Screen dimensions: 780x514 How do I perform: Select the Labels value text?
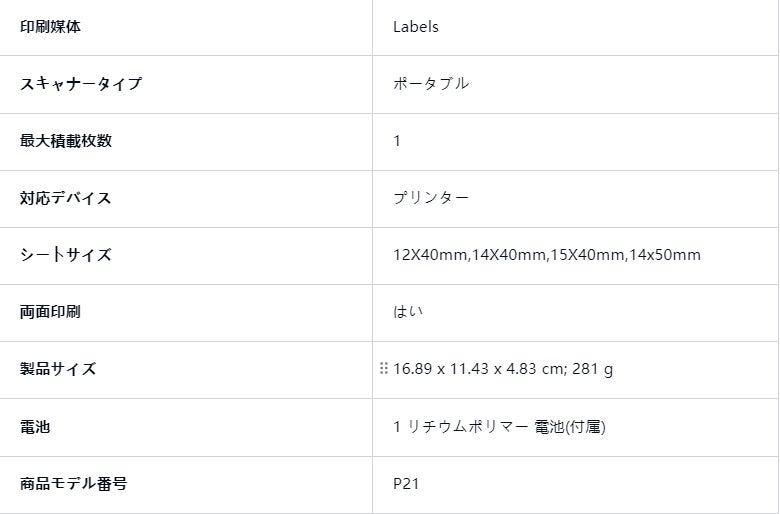[x=415, y=27]
